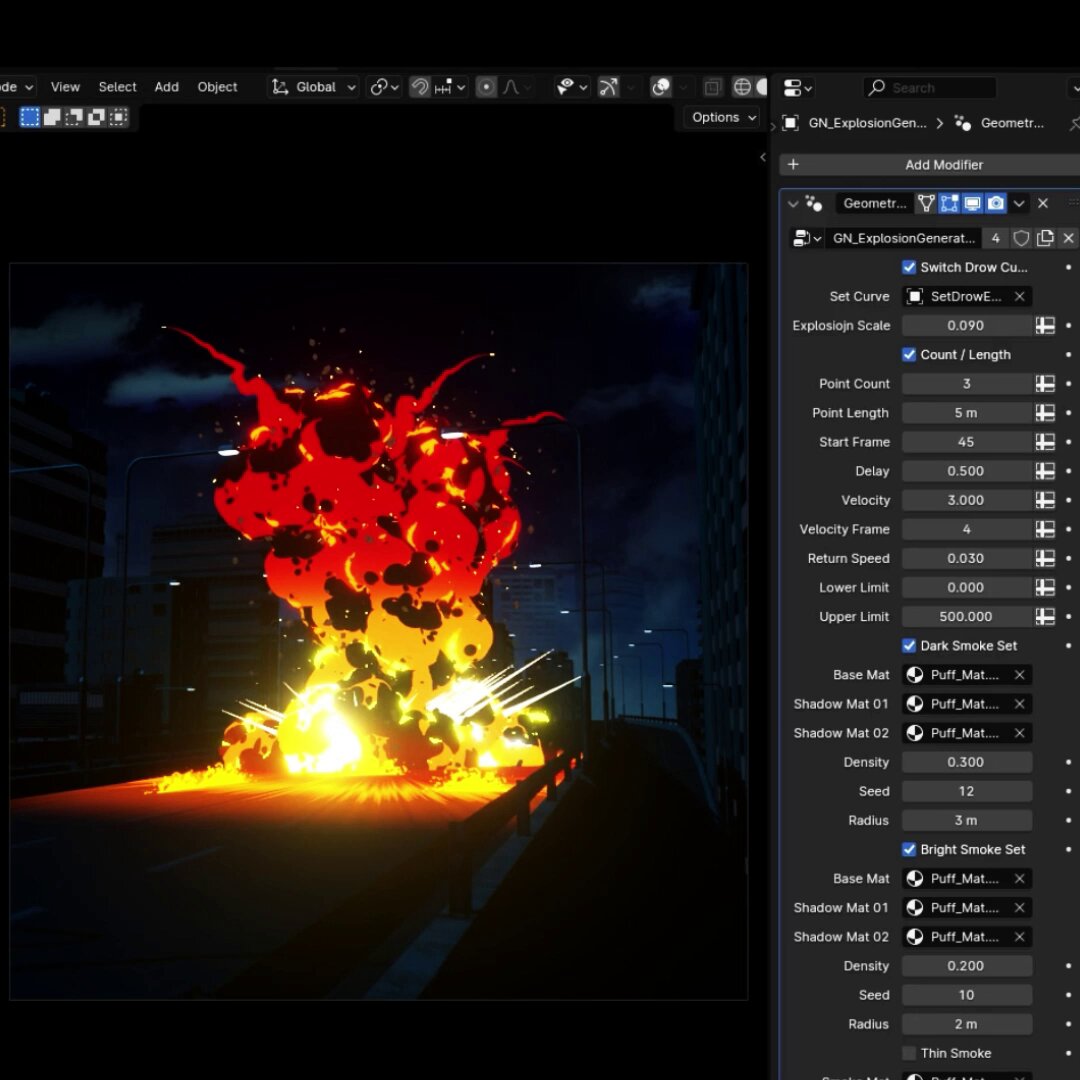This screenshot has width=1080, height=1080.
Task: Toggle modifier Edit Mode display icon
Action: point(949,203)
